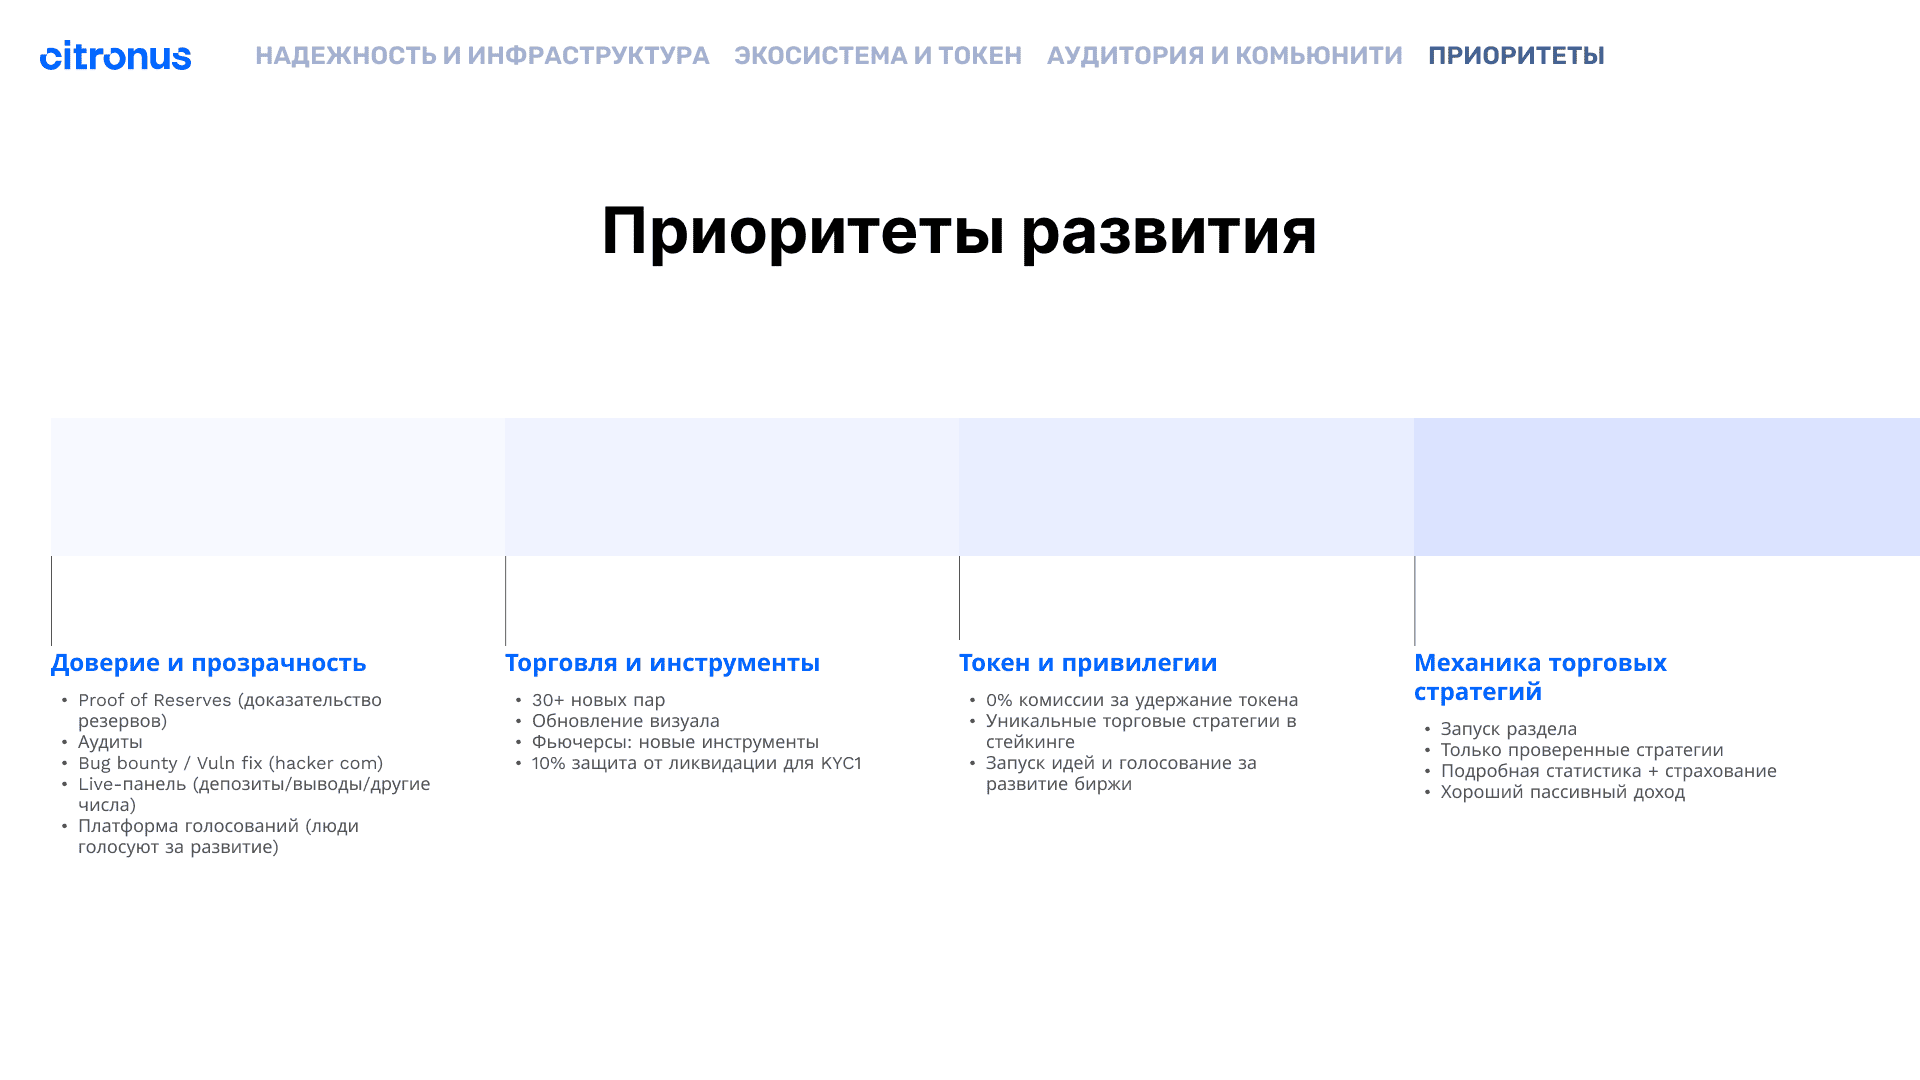Click the Торговля и инструменты heading

[662, 663]
